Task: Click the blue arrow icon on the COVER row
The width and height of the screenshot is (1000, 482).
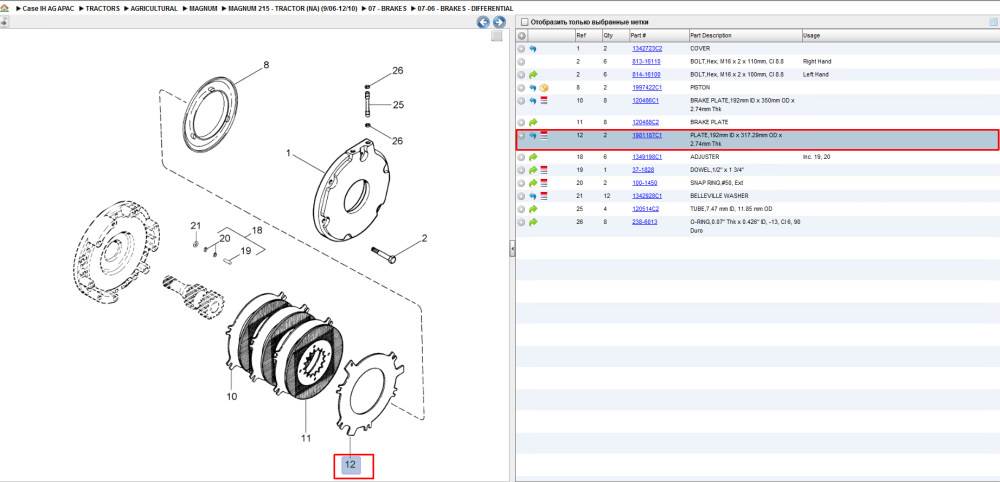Action: (533, 48)
